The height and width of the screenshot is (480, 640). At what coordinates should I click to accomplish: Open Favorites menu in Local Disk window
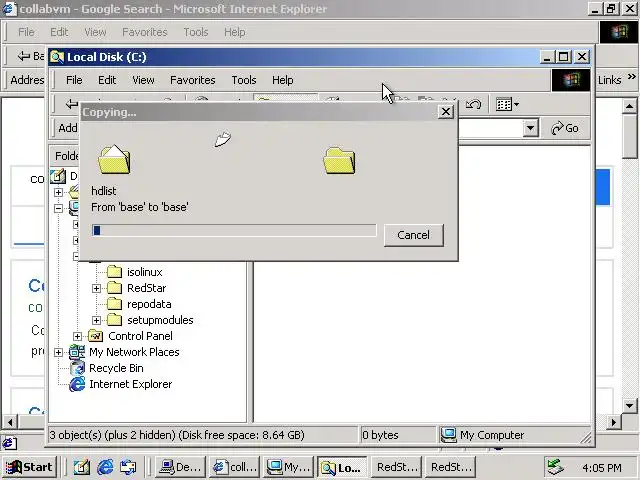pyautogui.click(x=193, y=80)
